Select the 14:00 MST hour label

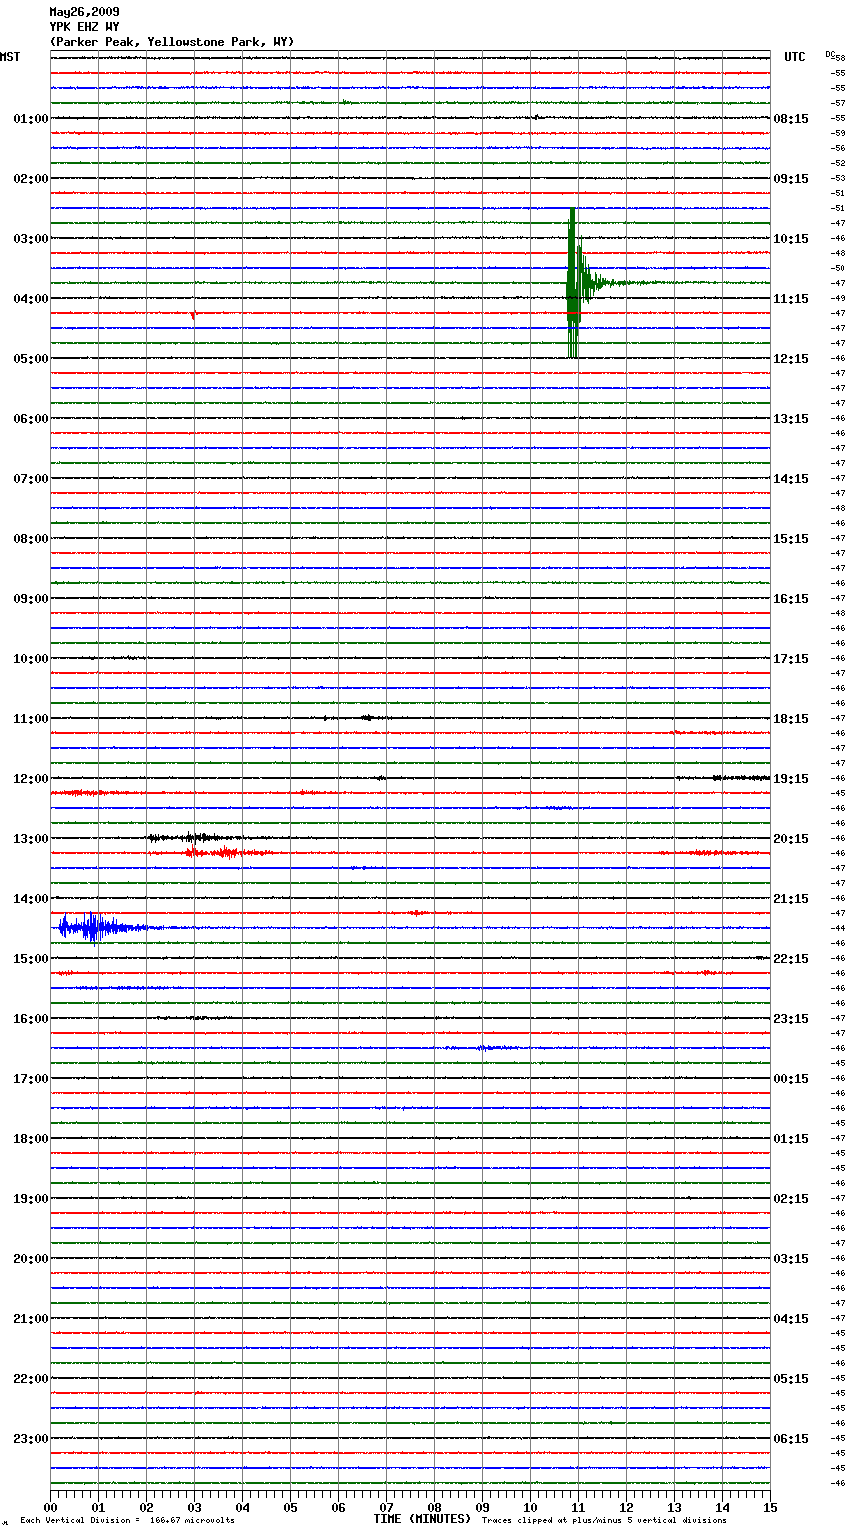31,899
